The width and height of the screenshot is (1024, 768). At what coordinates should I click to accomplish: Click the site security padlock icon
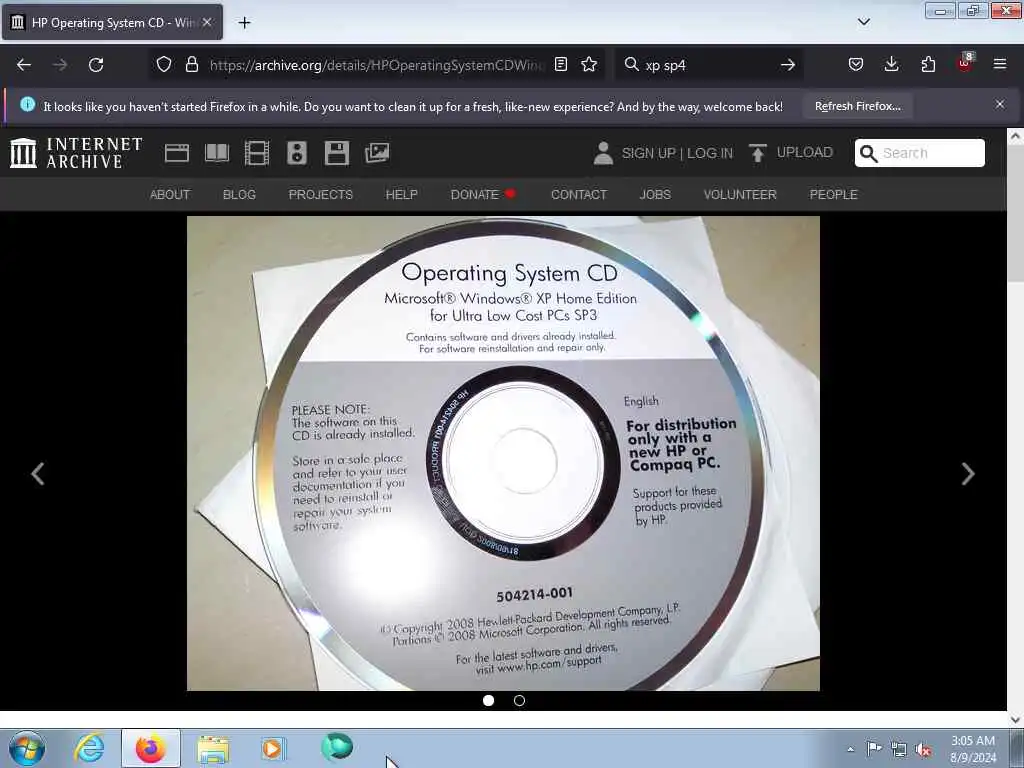[191, 64]
